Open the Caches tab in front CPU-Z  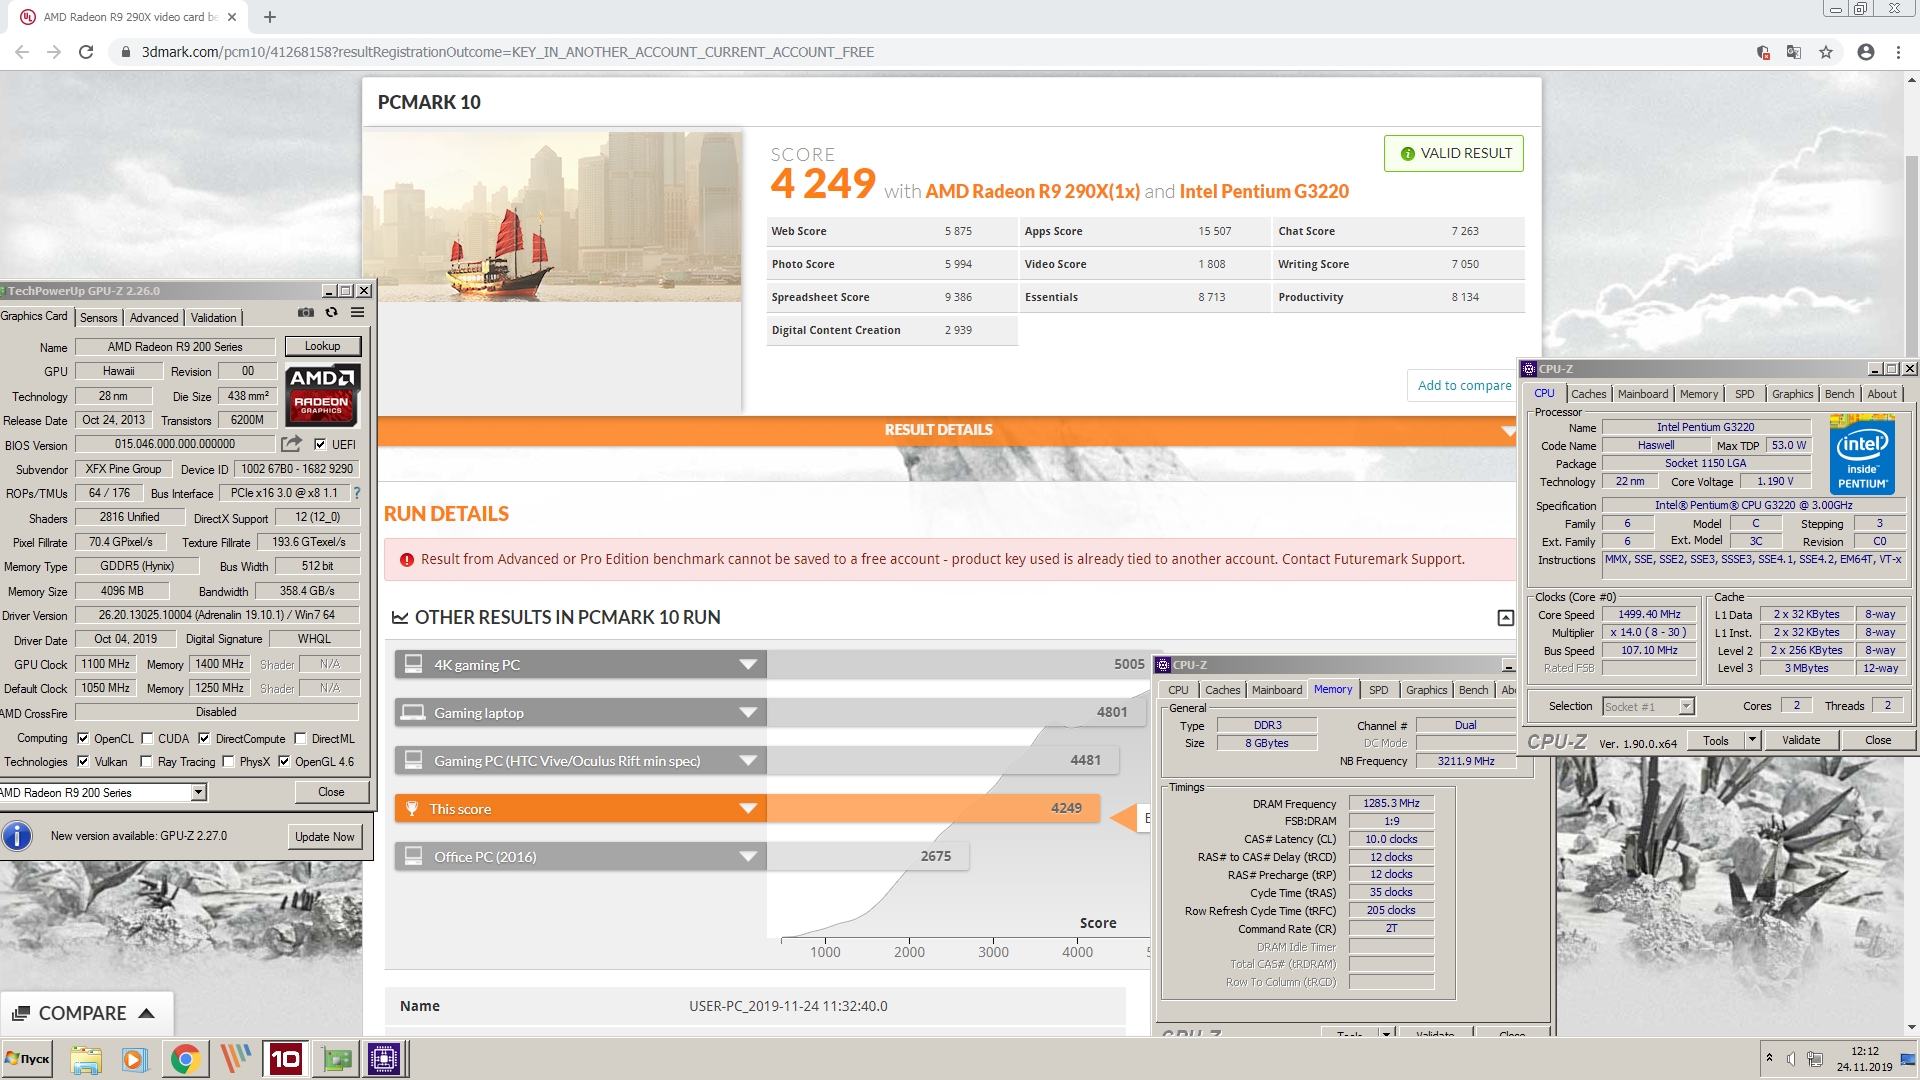coord(1588,394)
